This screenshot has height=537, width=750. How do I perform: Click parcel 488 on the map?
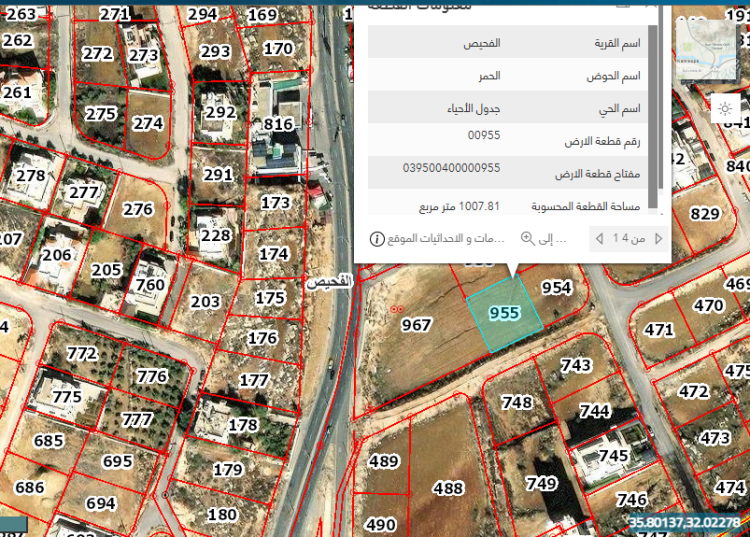pos(447,488)
